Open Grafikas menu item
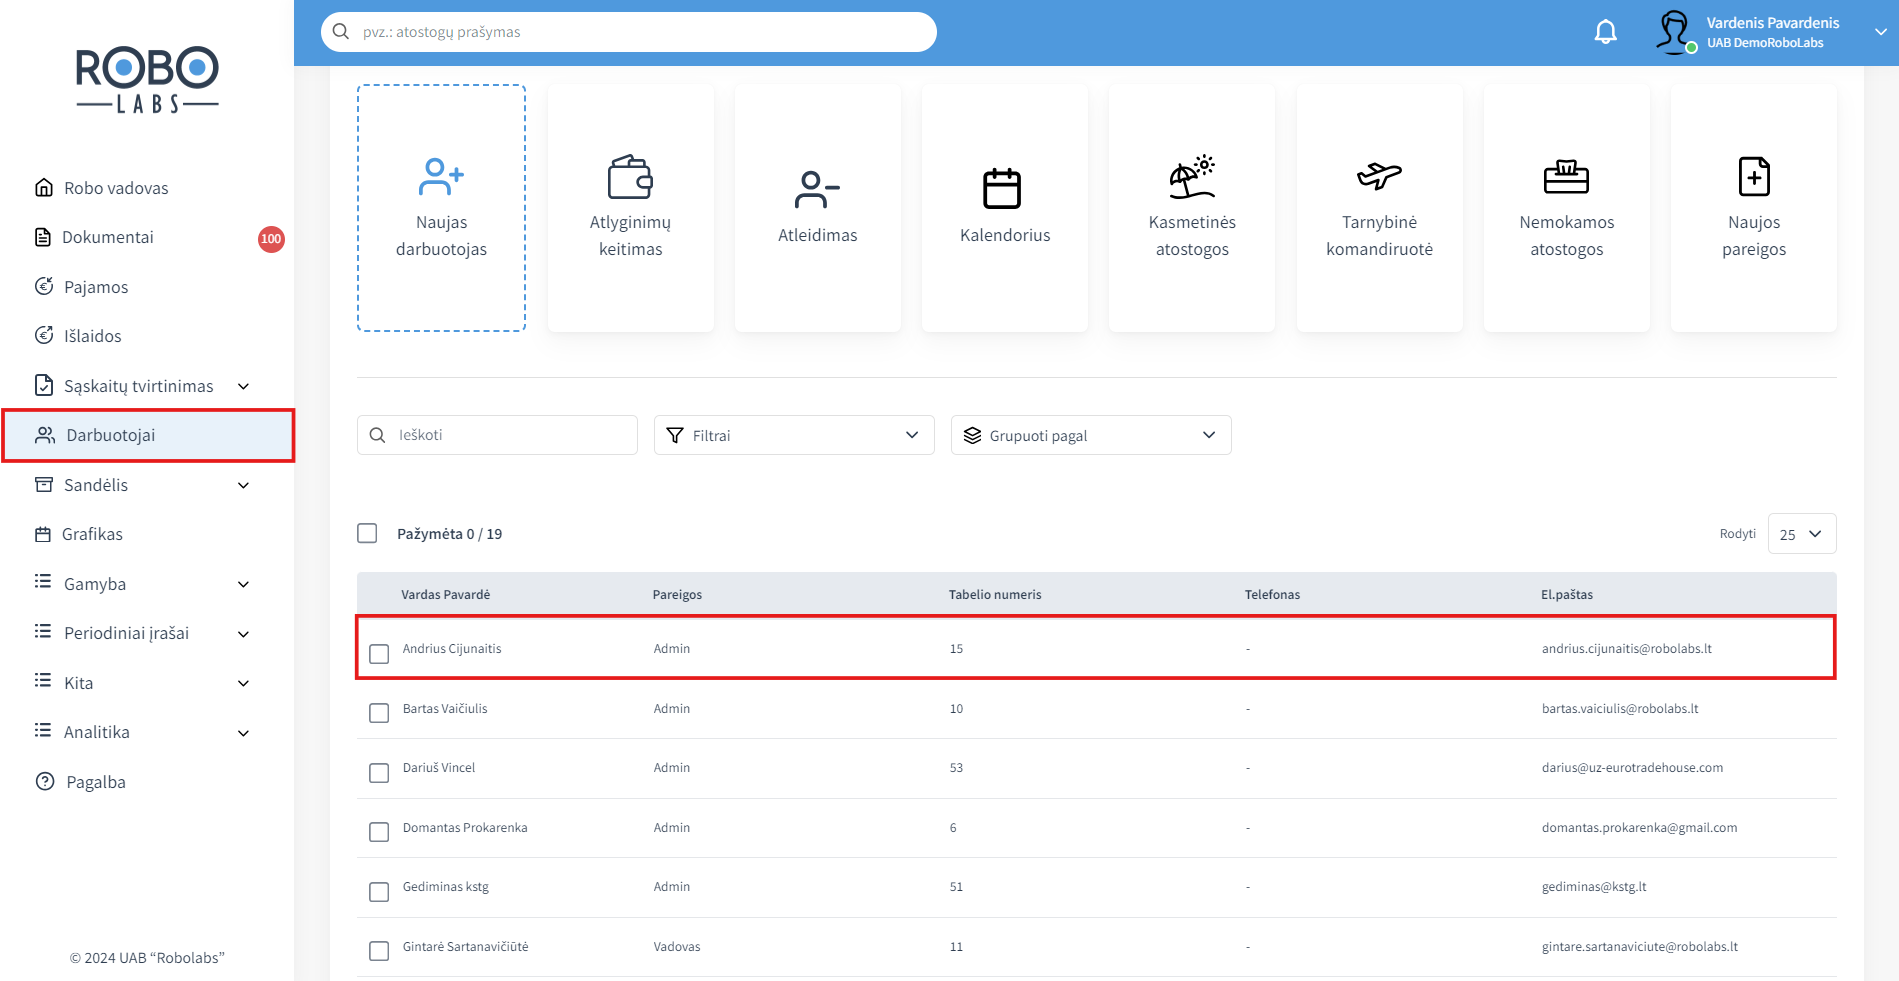Screen dimensions: 1899x981 coord(92,534)
